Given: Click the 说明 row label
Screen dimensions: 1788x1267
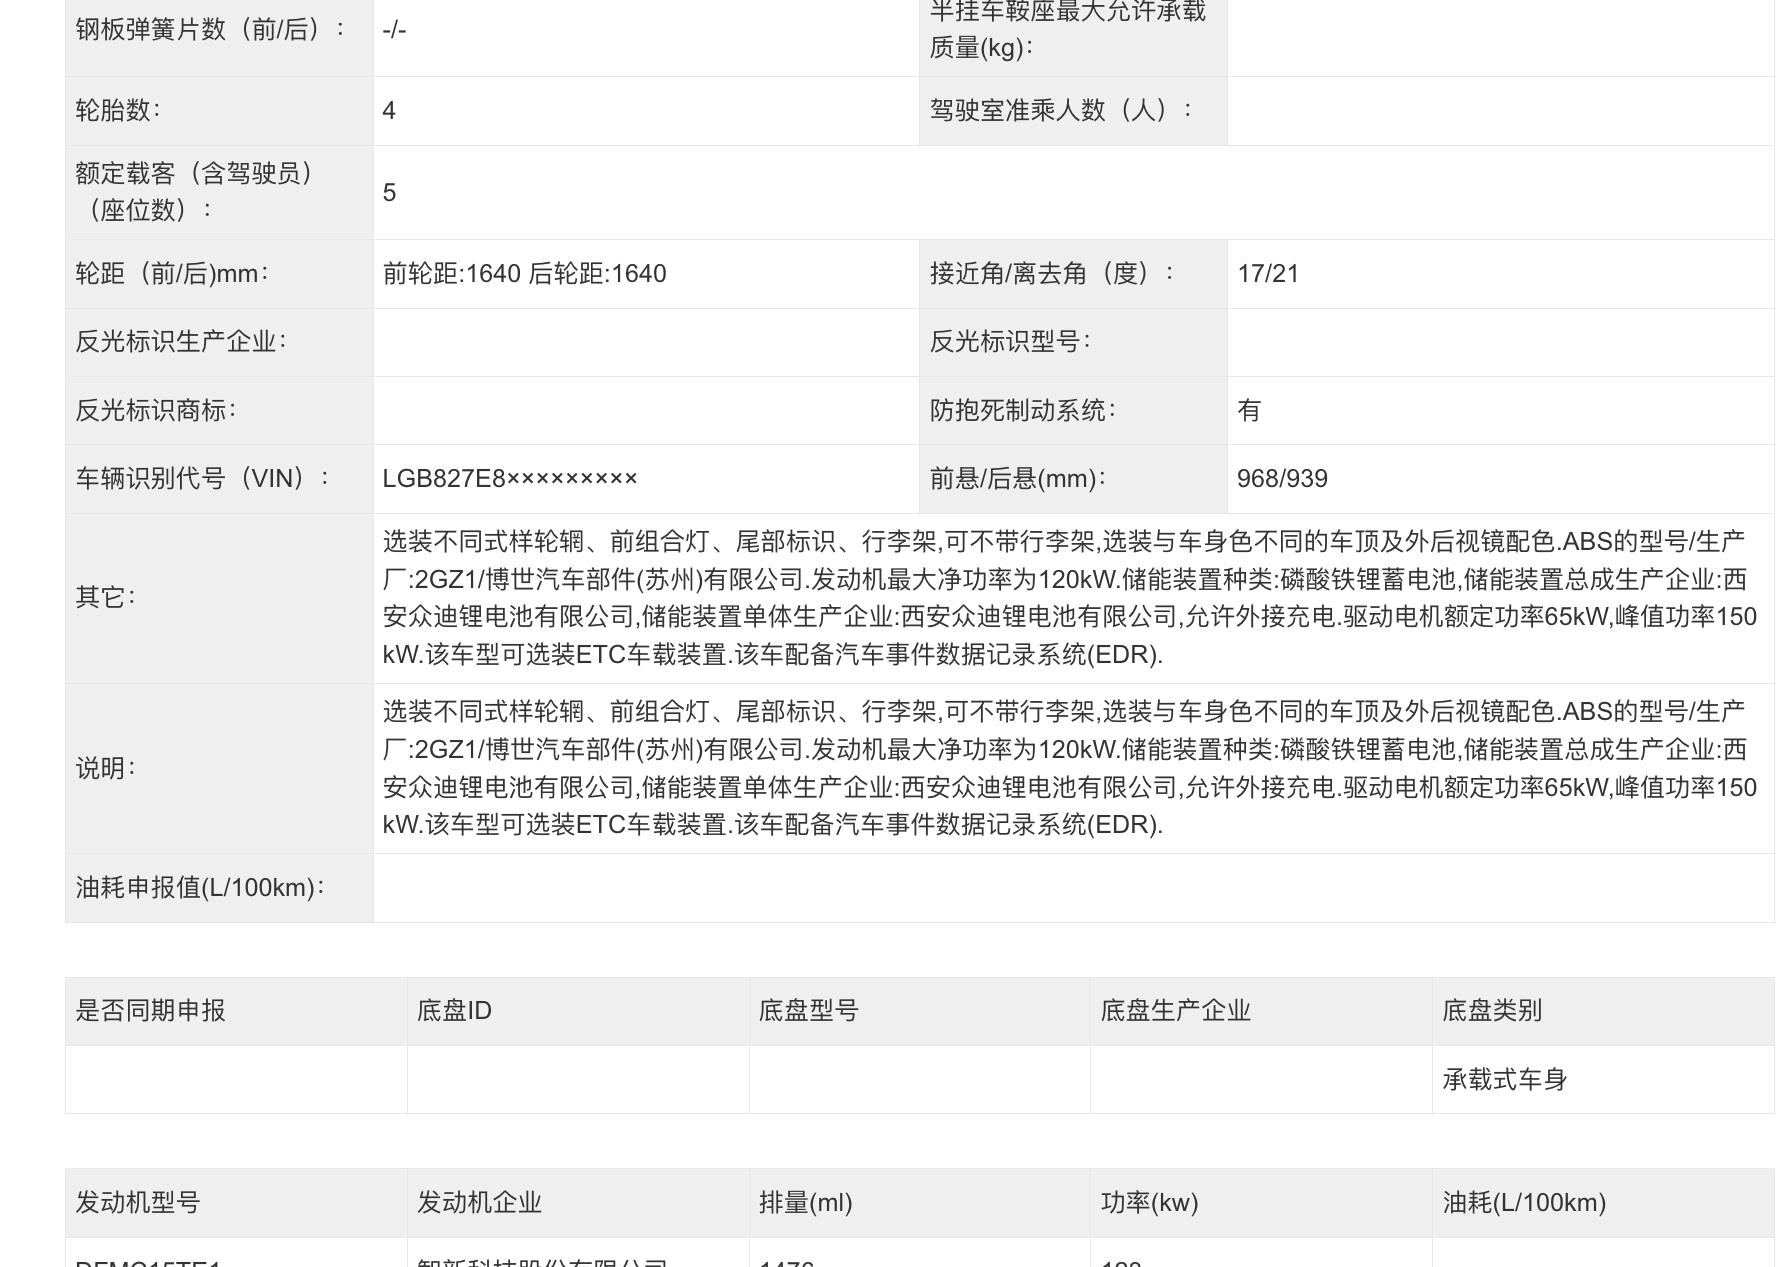Looking at the screenshot, I should point(105,768).
